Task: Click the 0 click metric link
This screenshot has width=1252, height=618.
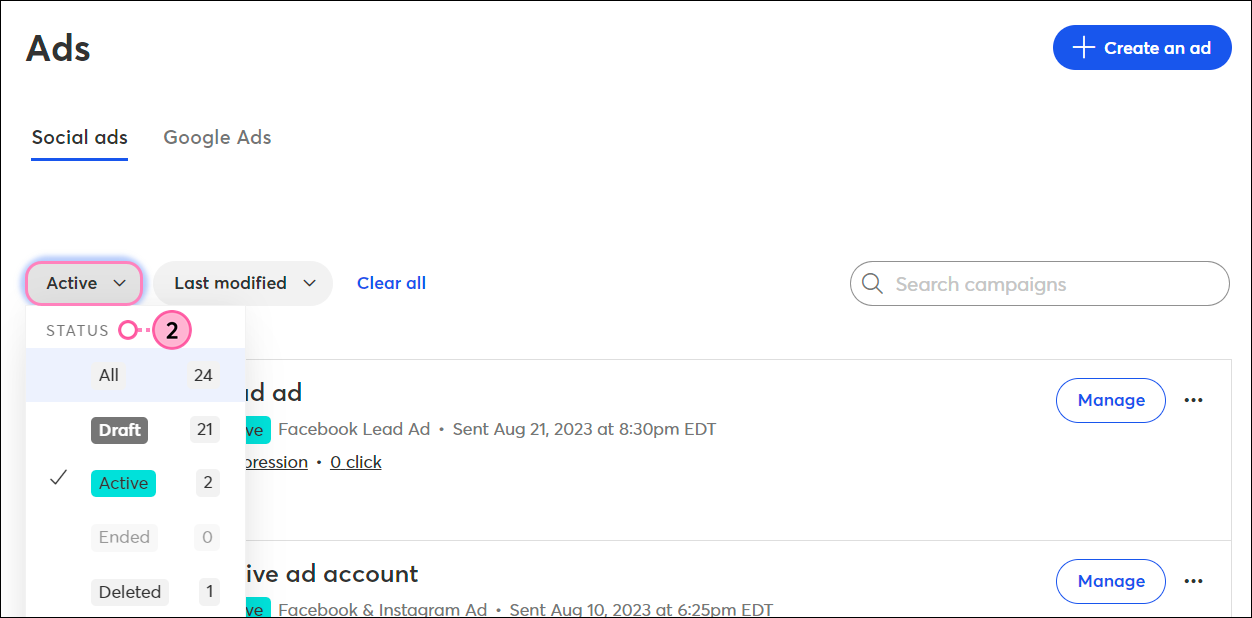Action: (356, 462)
